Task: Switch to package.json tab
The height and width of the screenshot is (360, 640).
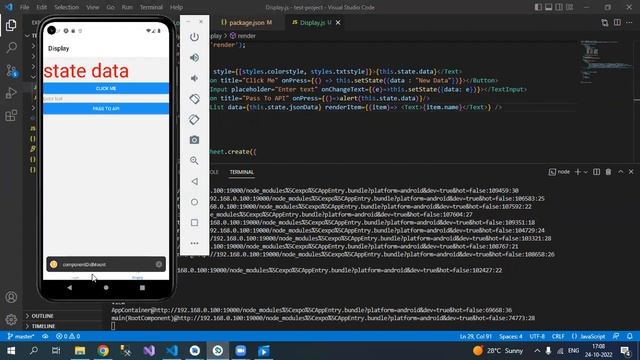Action: pos(246,22)
